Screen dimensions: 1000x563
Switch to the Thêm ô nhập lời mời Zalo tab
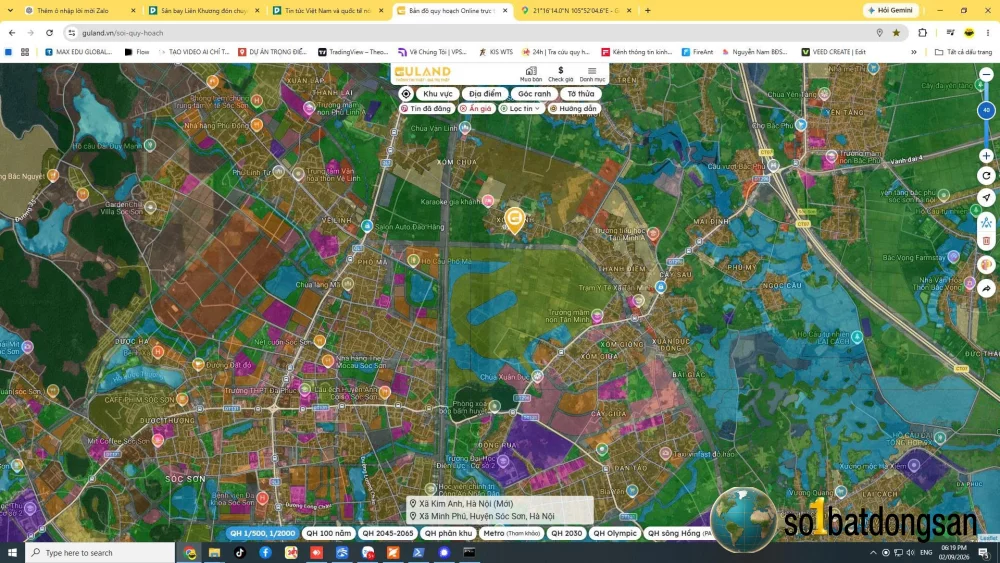click(80, 10)
